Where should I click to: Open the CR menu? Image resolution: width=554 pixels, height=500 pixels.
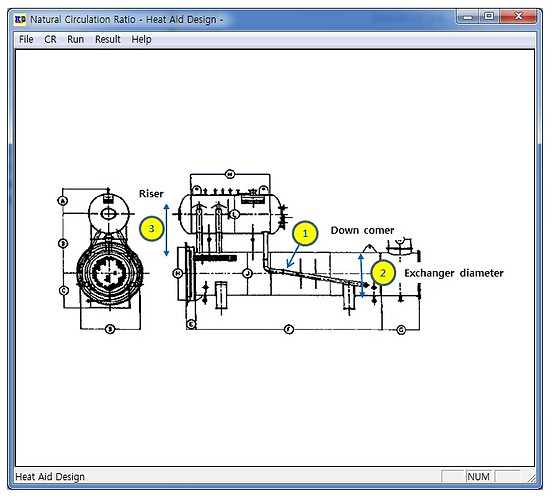point(50,39)
